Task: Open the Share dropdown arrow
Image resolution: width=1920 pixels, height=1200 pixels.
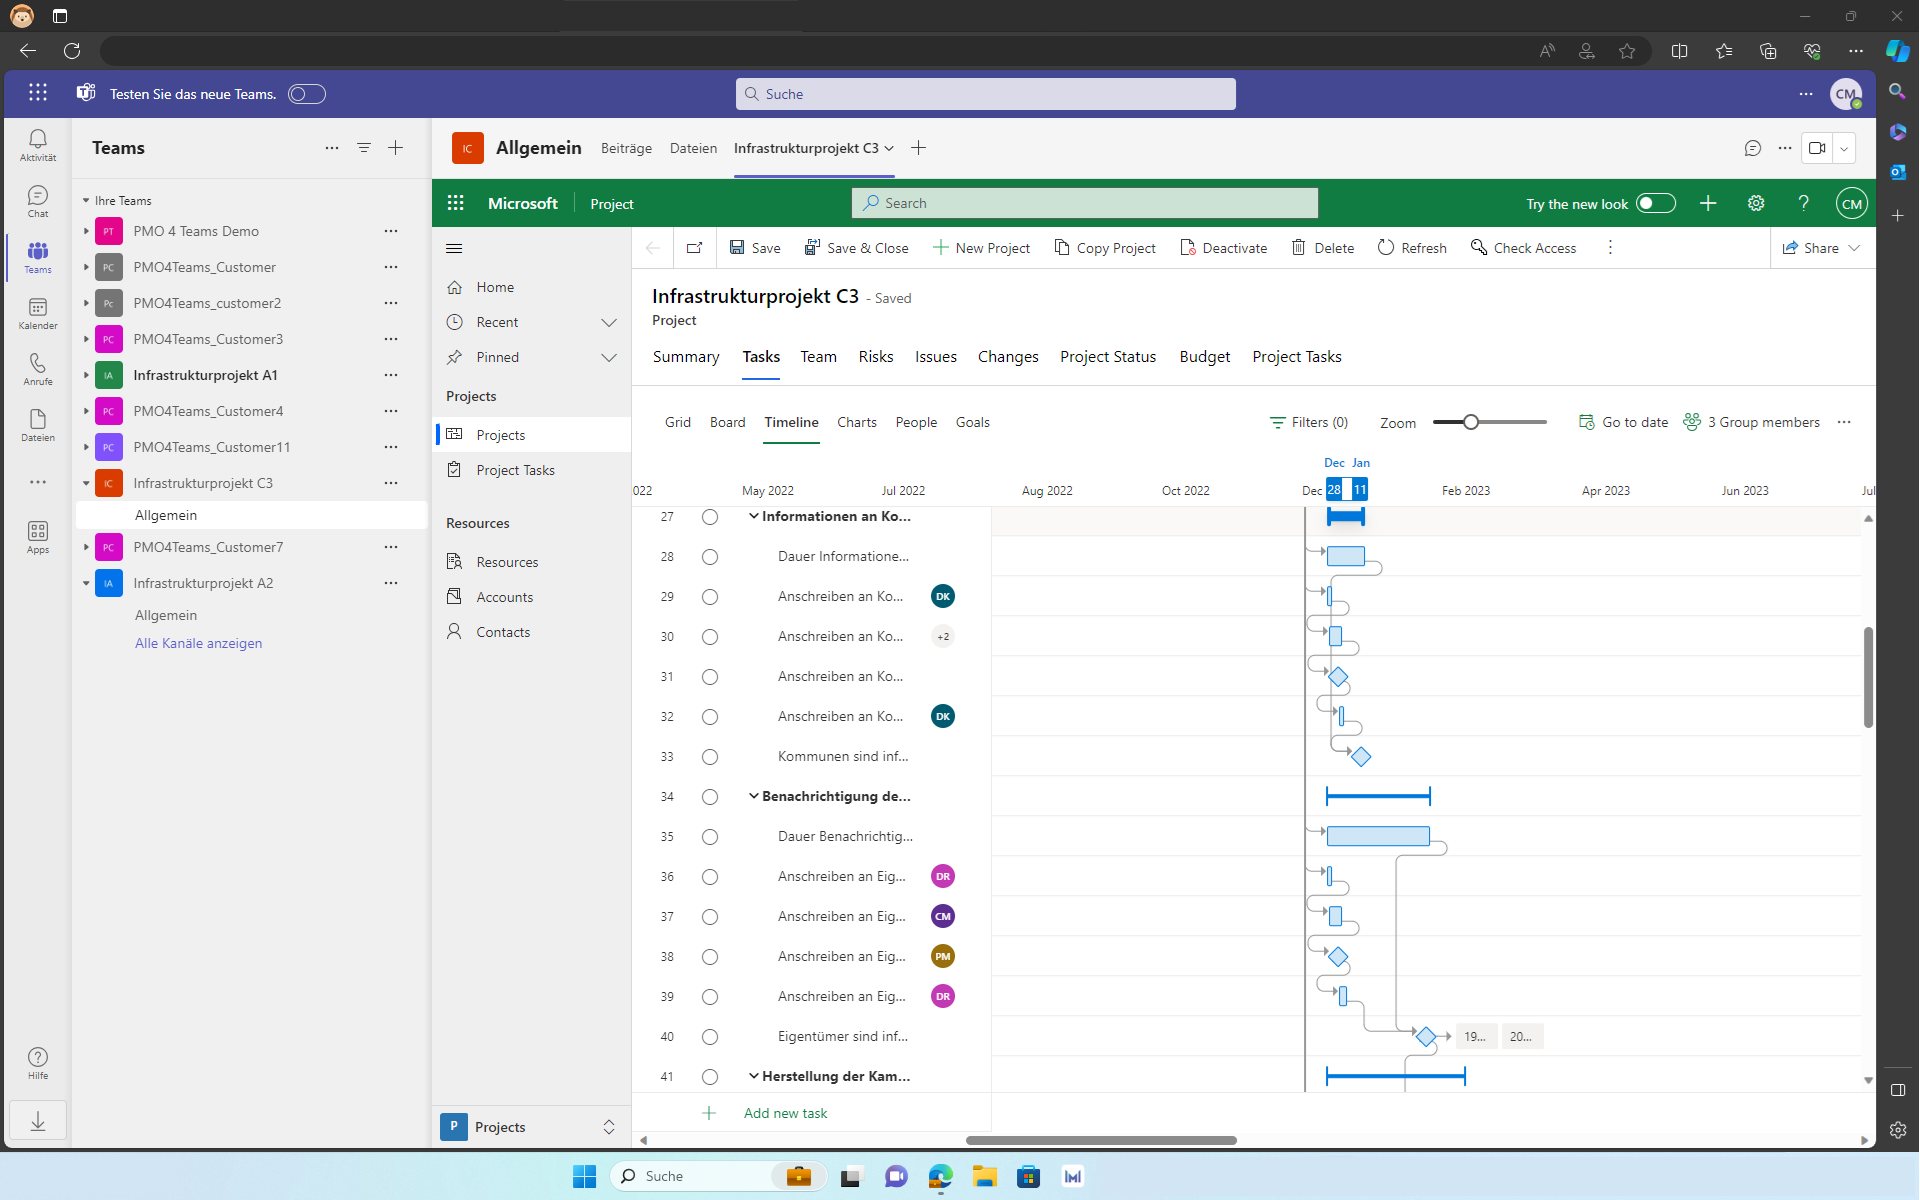Action: pos(1854,248)
